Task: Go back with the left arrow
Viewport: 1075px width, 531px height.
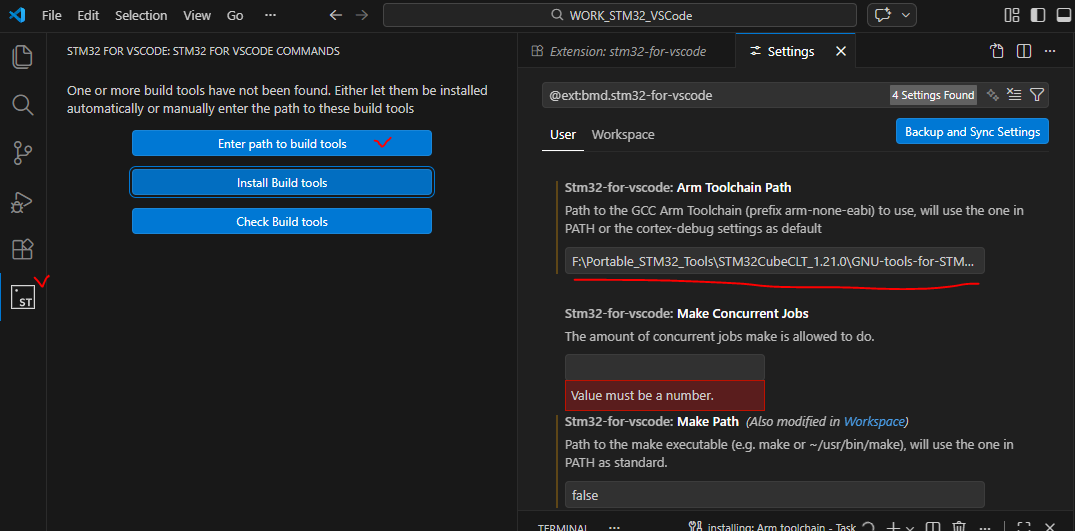Action: [335, 15]
